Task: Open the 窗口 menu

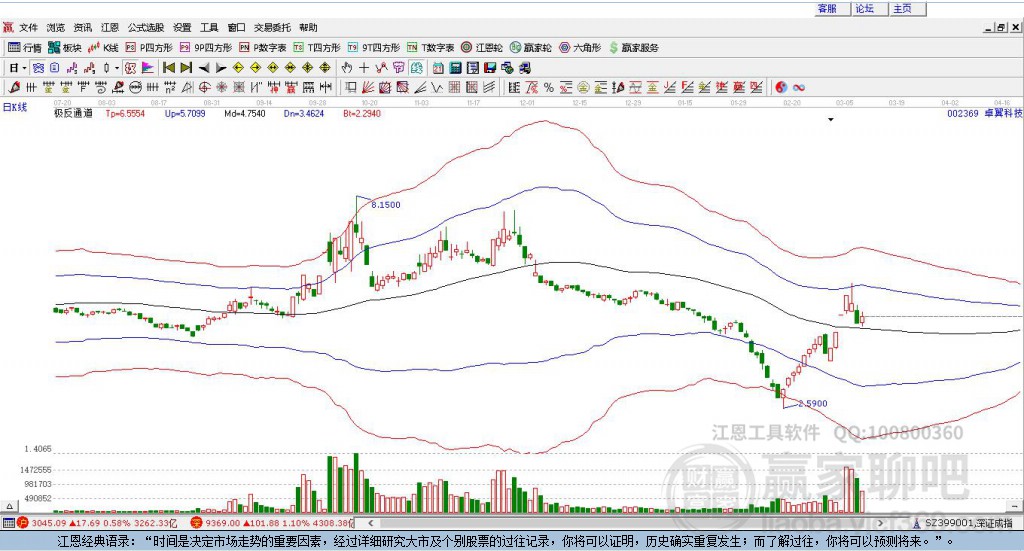Action: point(236,27)
